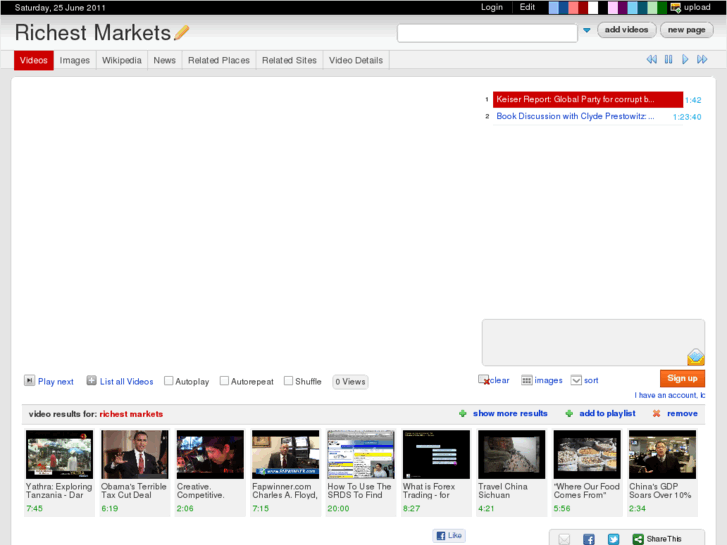Share the page via the Twitter icon

tap(613, 539)
